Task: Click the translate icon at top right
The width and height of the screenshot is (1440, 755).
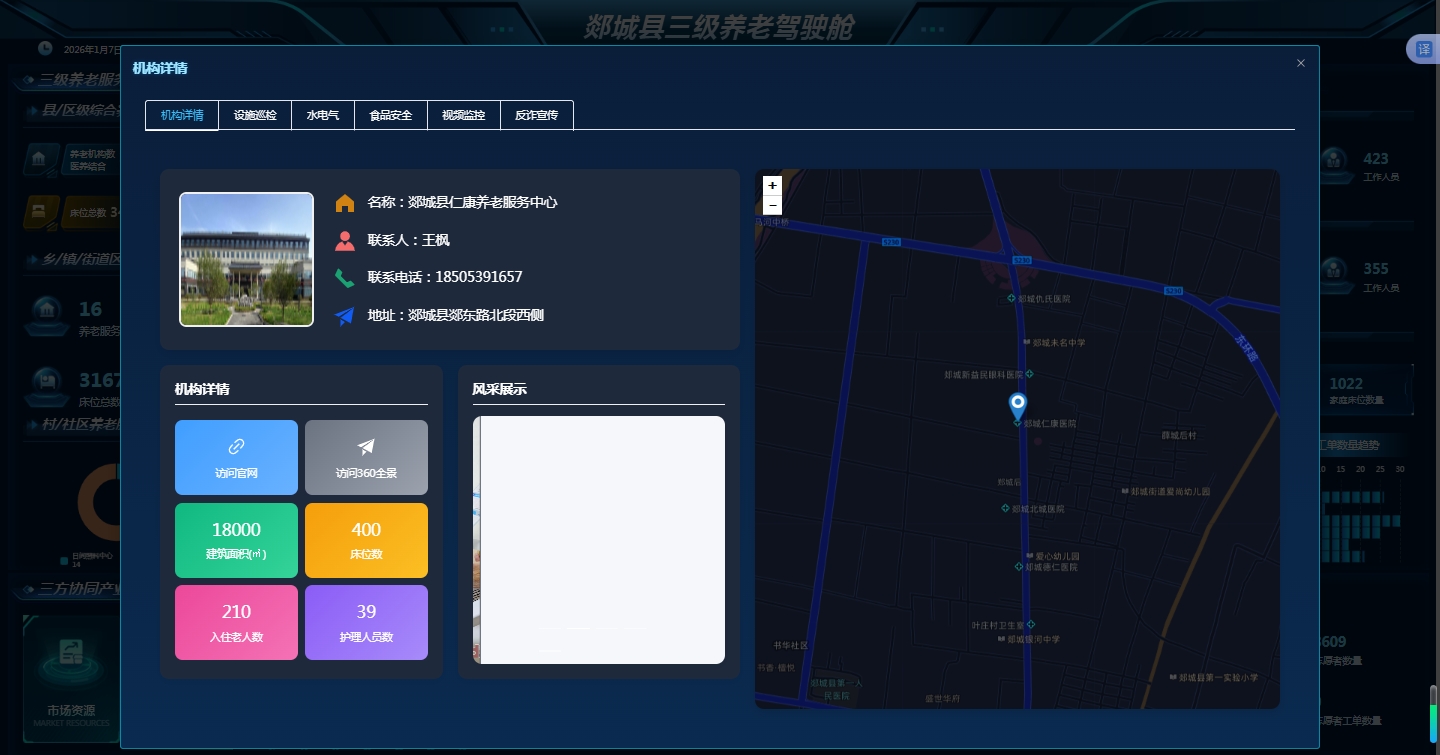Action: click(1423, 50)
